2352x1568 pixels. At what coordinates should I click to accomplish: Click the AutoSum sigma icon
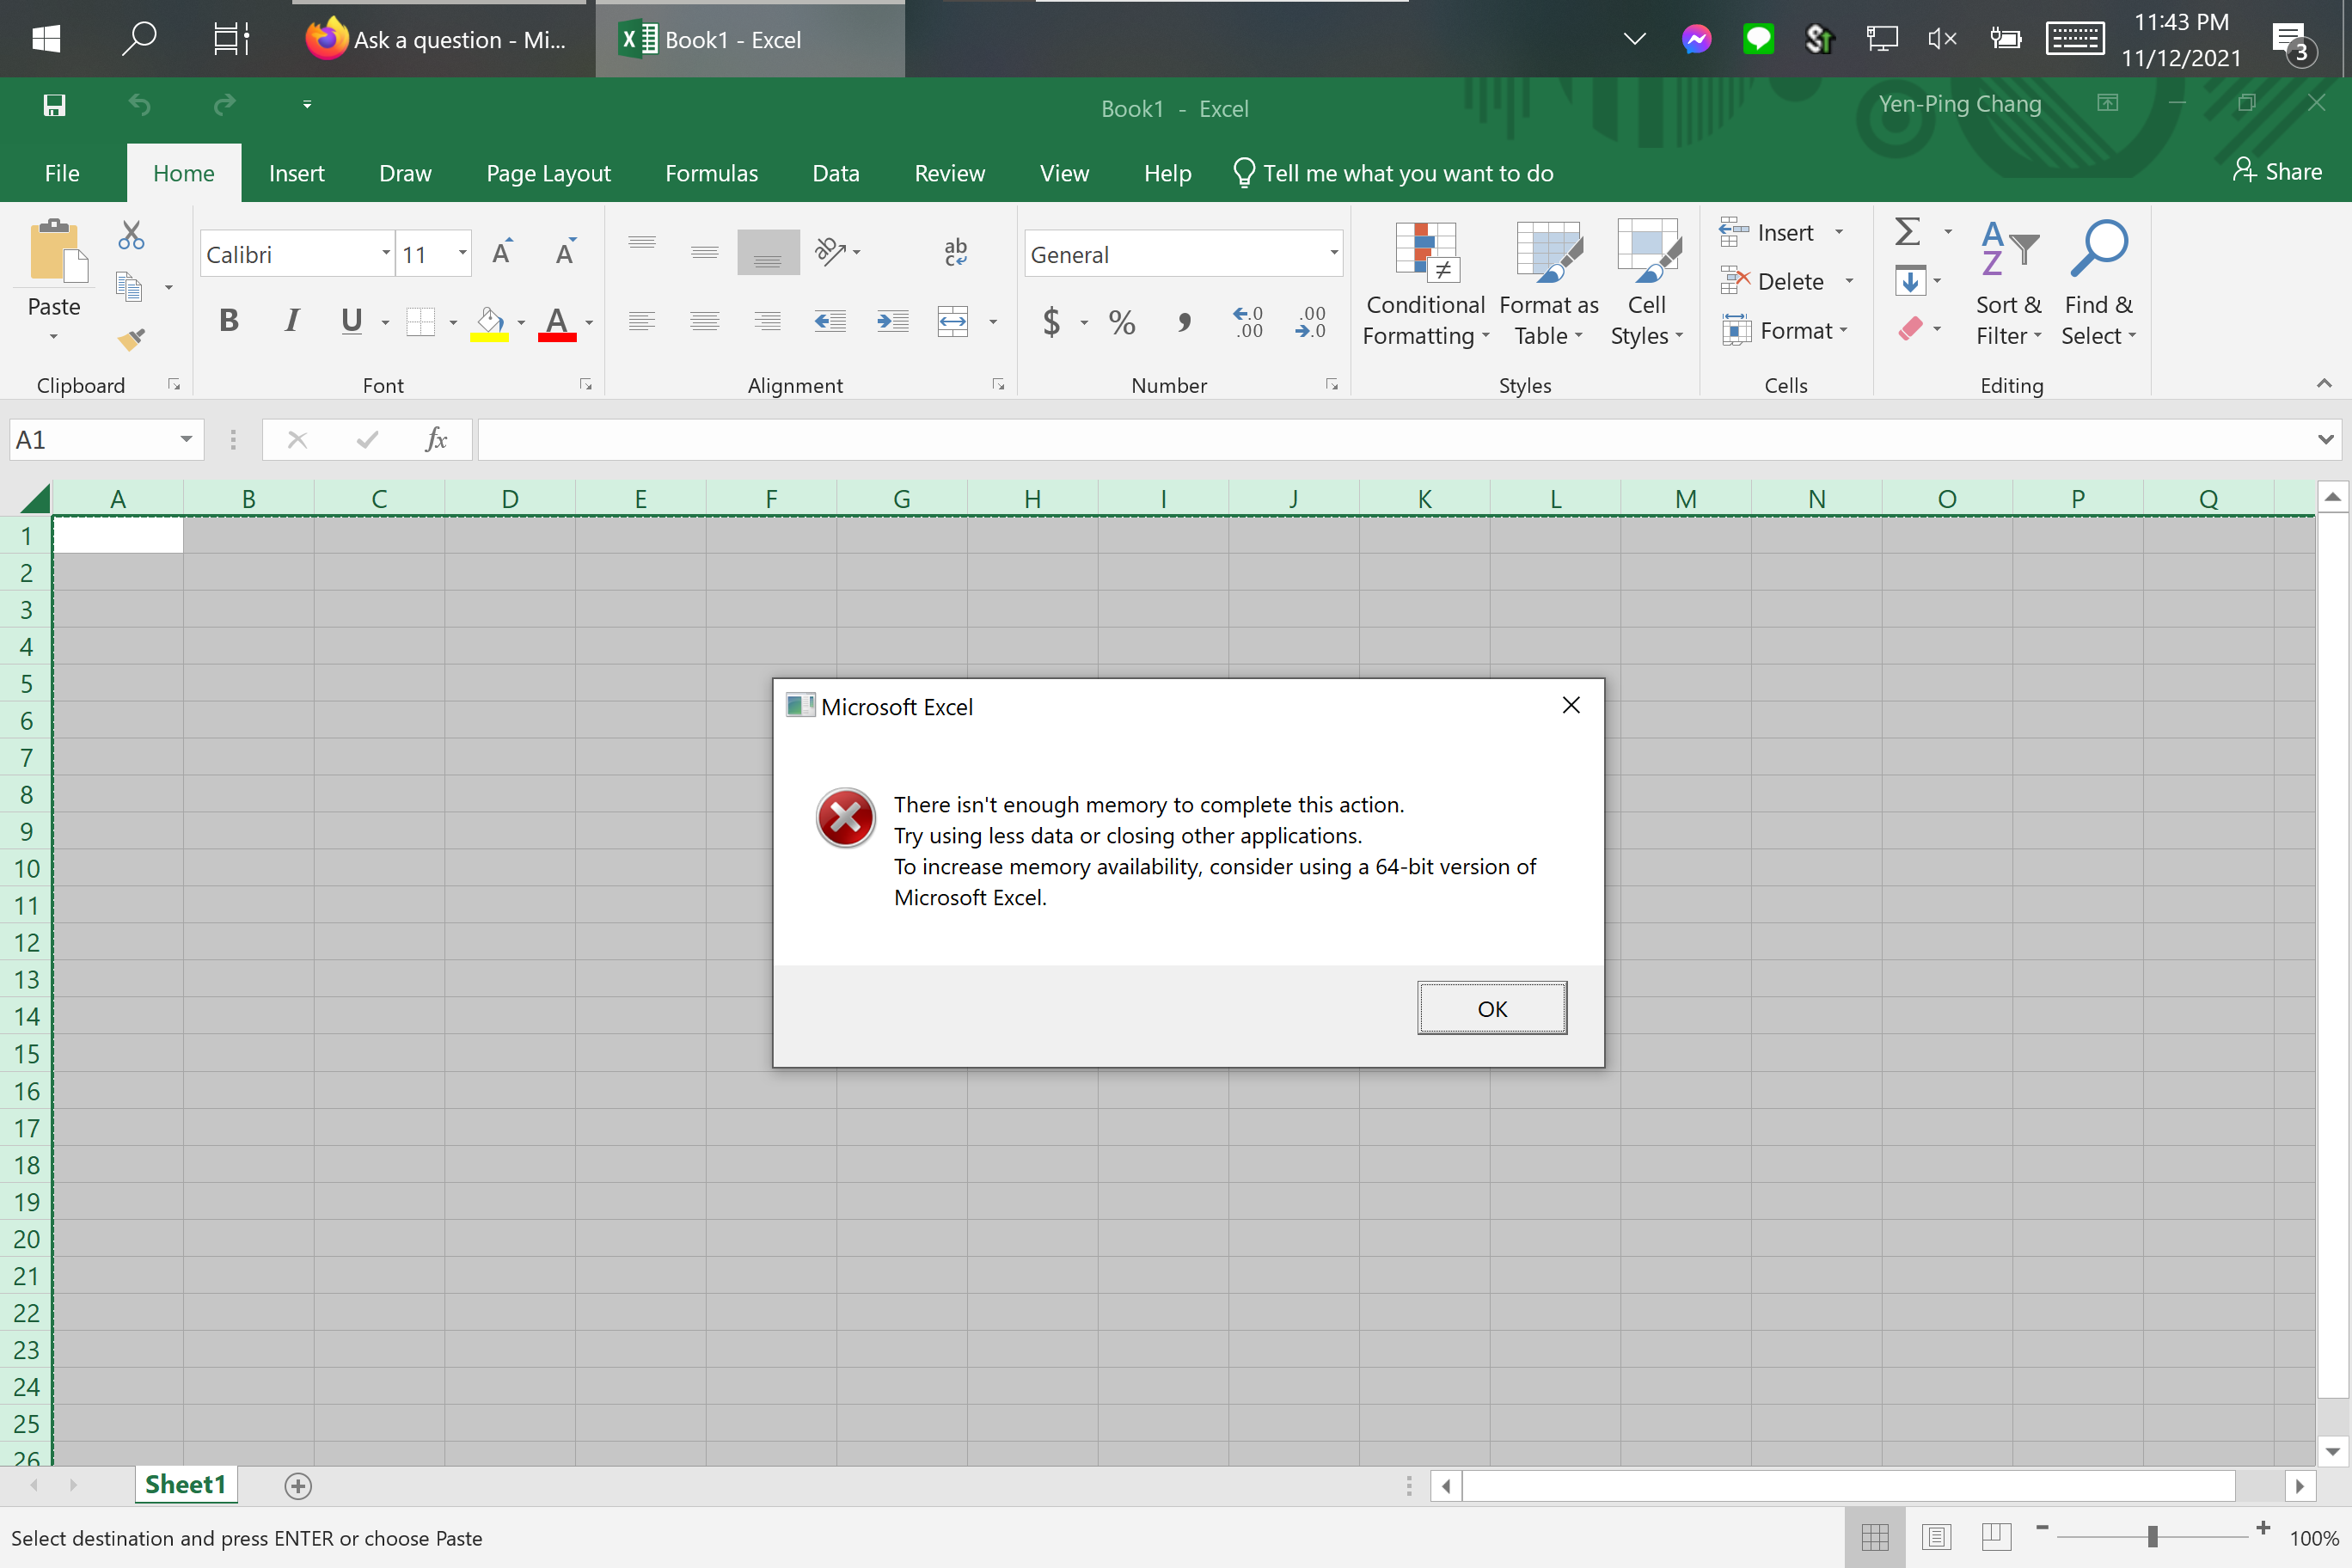pos(1908,232)
